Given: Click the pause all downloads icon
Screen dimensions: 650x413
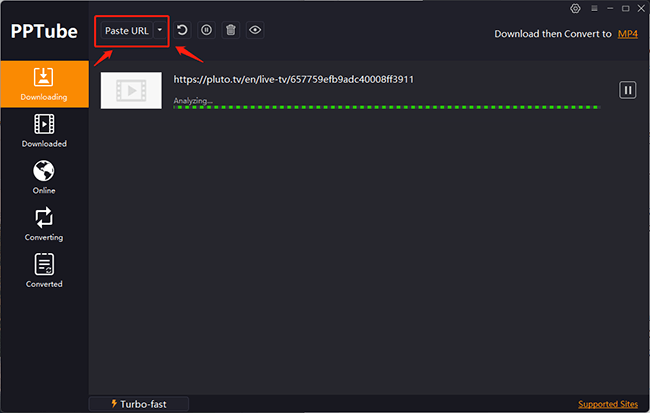Looking at the screenshot, I should pos(206,30).
